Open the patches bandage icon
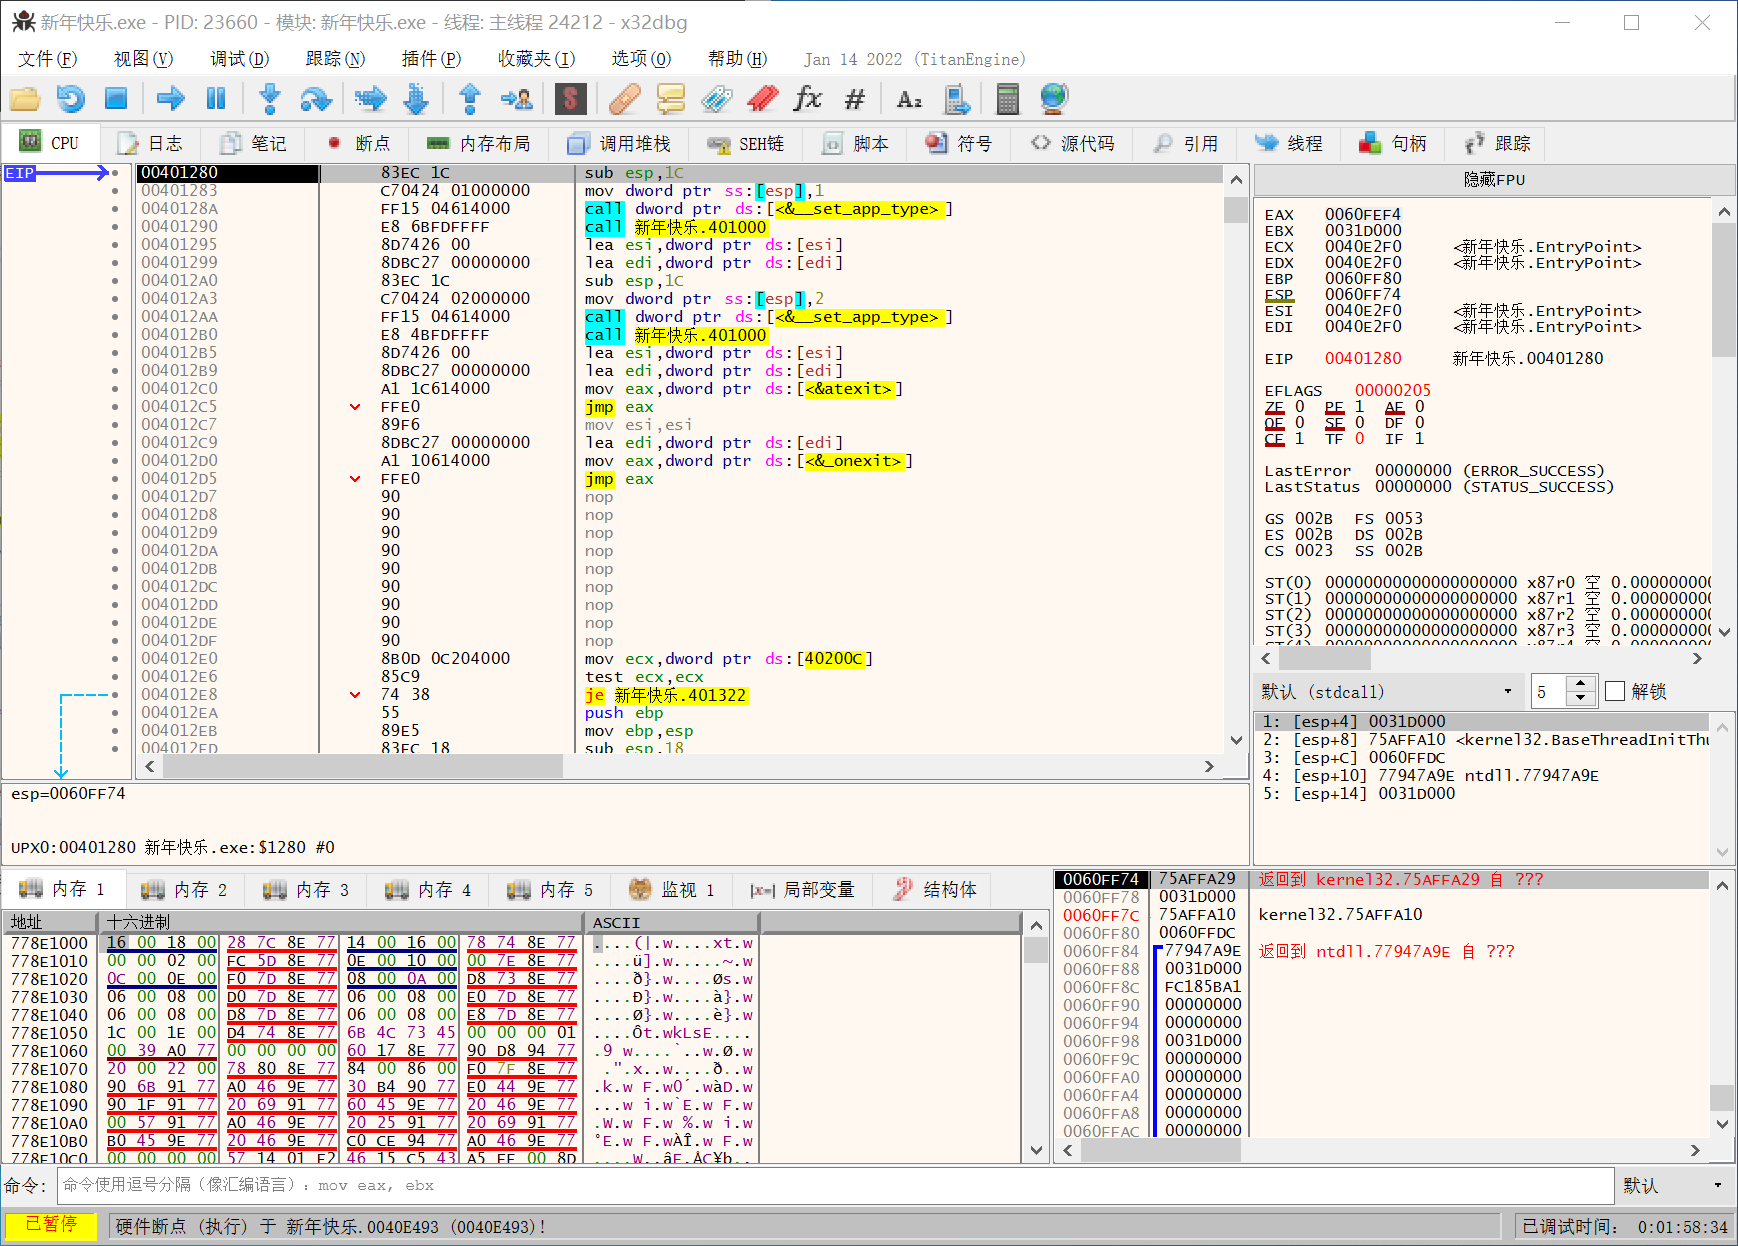 click(624, 99)
